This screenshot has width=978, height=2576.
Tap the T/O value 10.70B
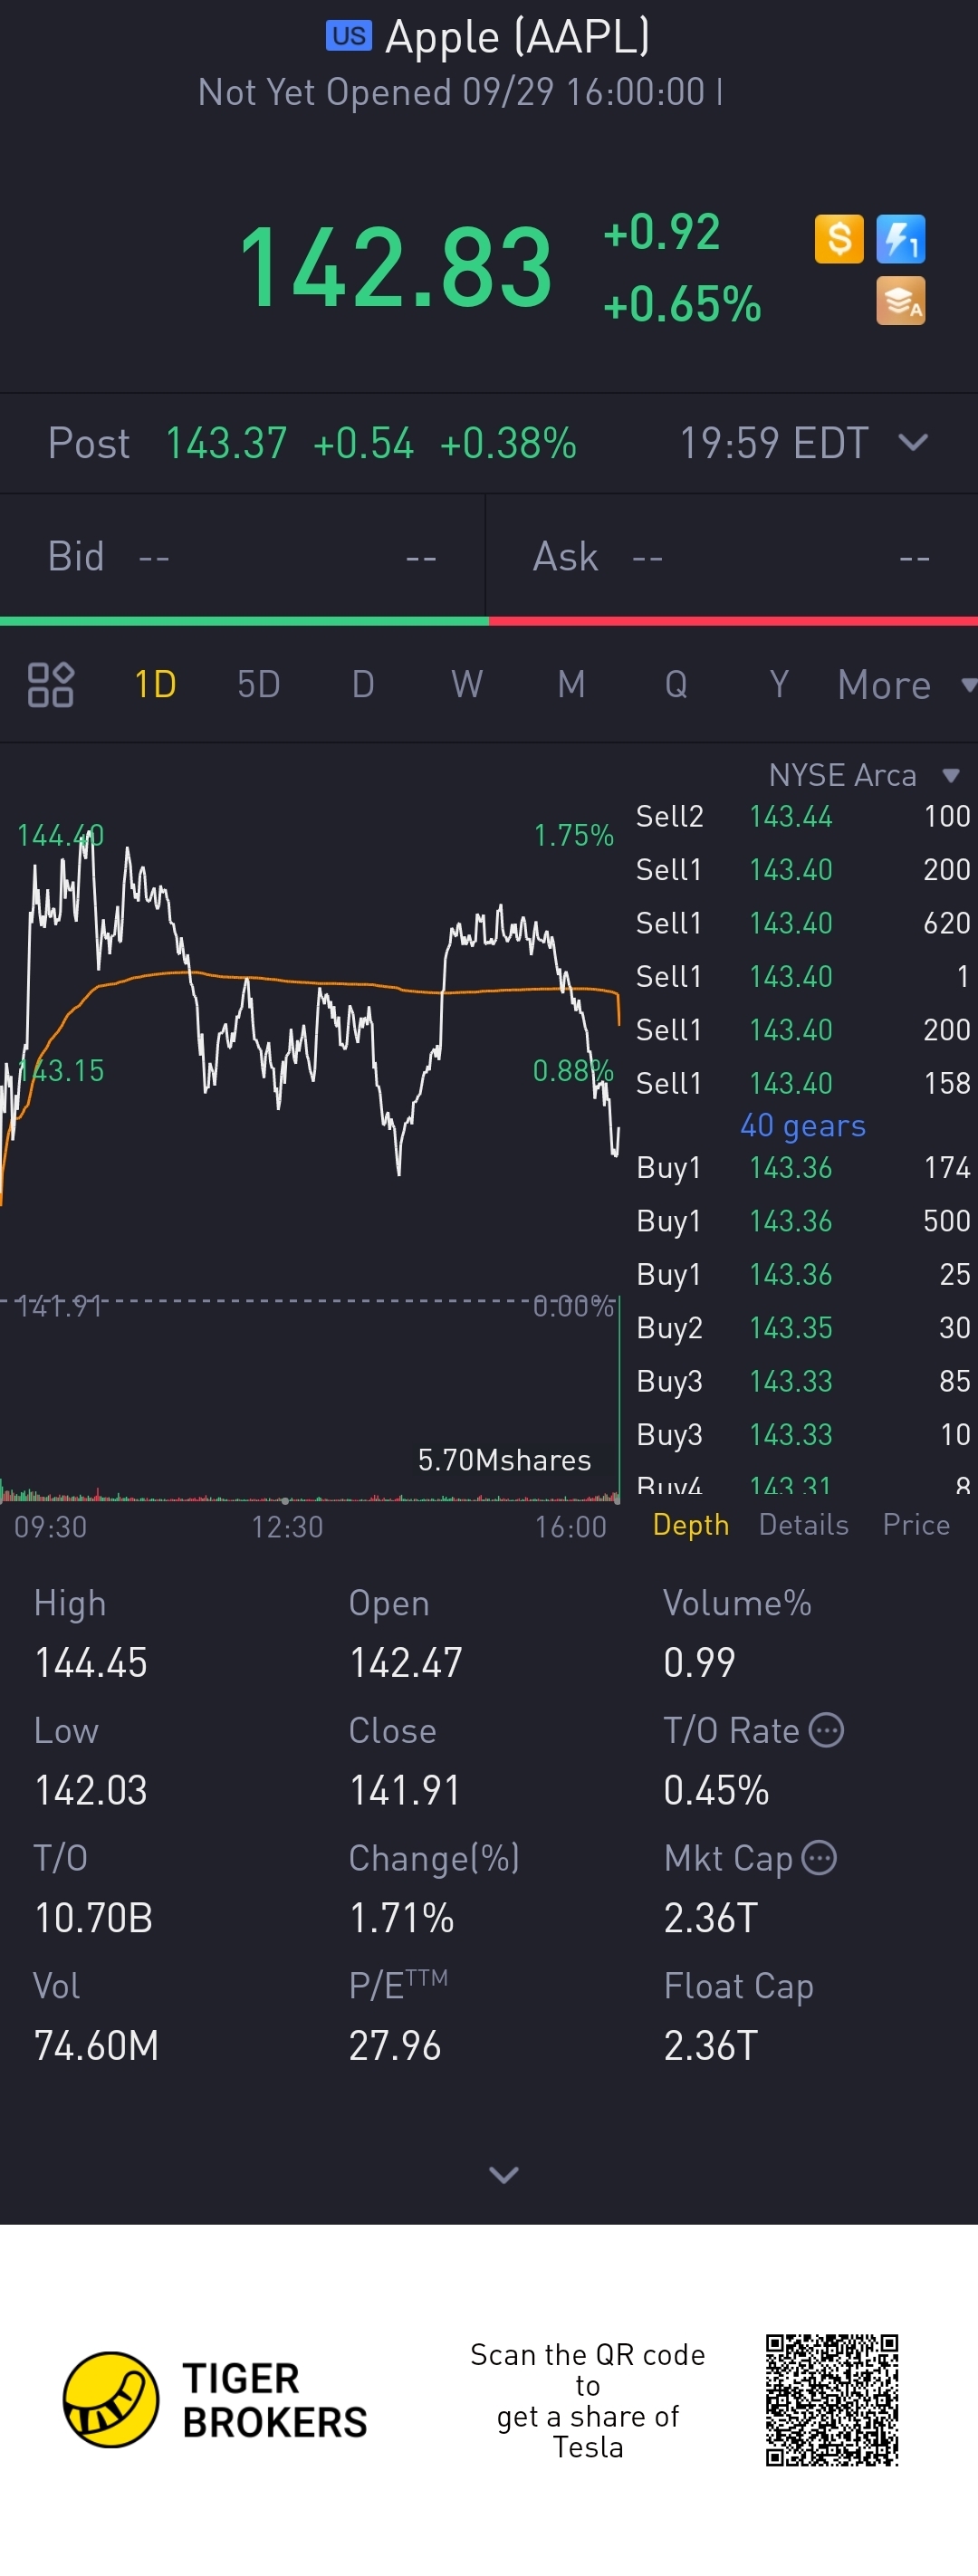(93, 1918)
